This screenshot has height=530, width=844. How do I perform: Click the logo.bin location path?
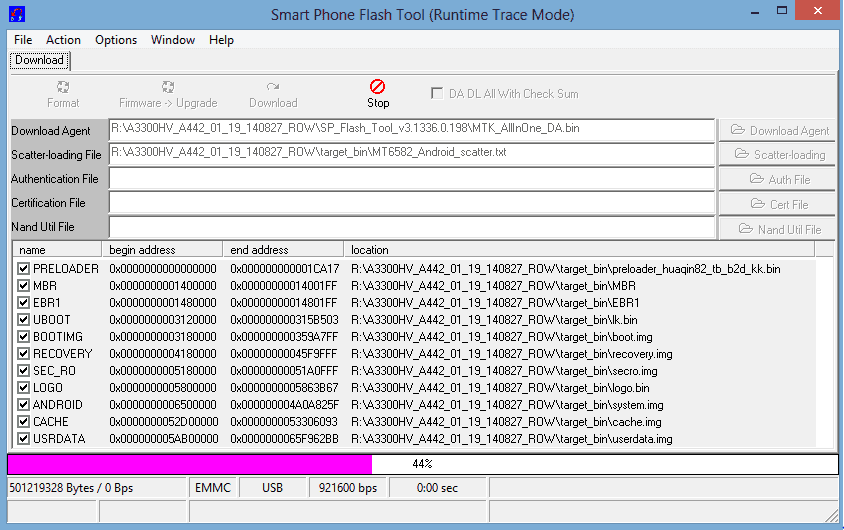click(x=500, y=388)
